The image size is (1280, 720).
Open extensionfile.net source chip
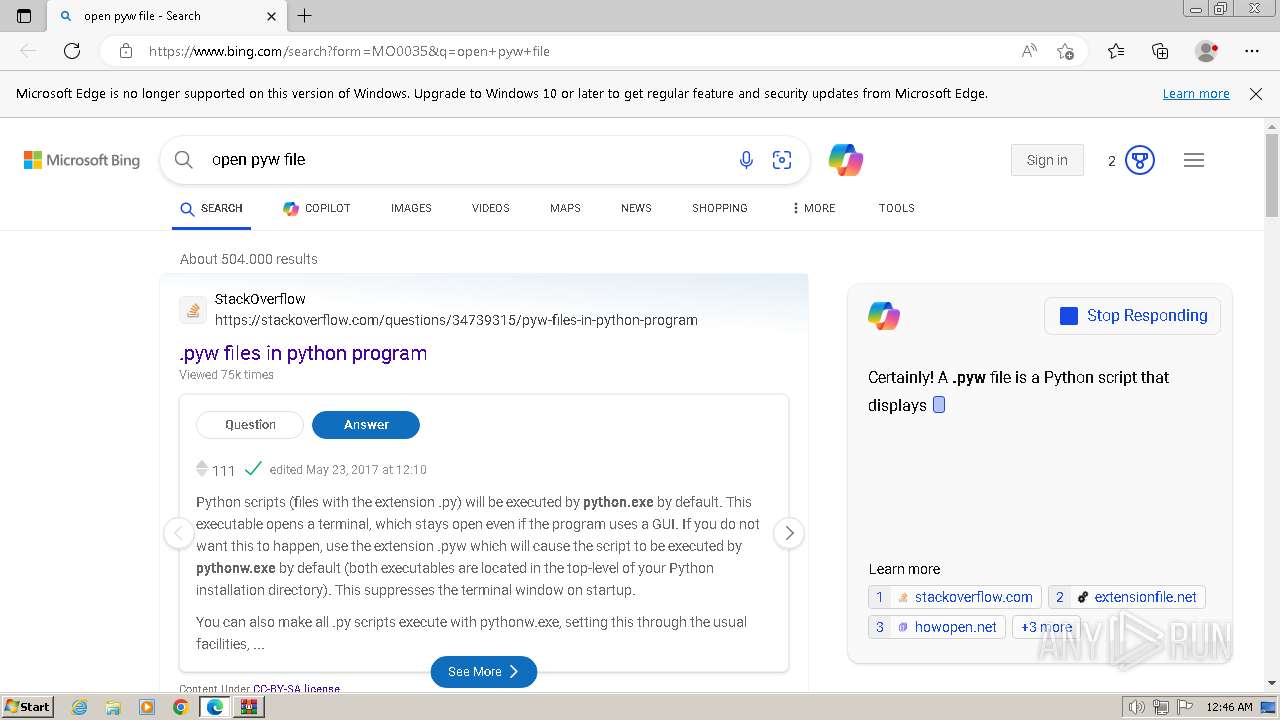point(1127,597)
